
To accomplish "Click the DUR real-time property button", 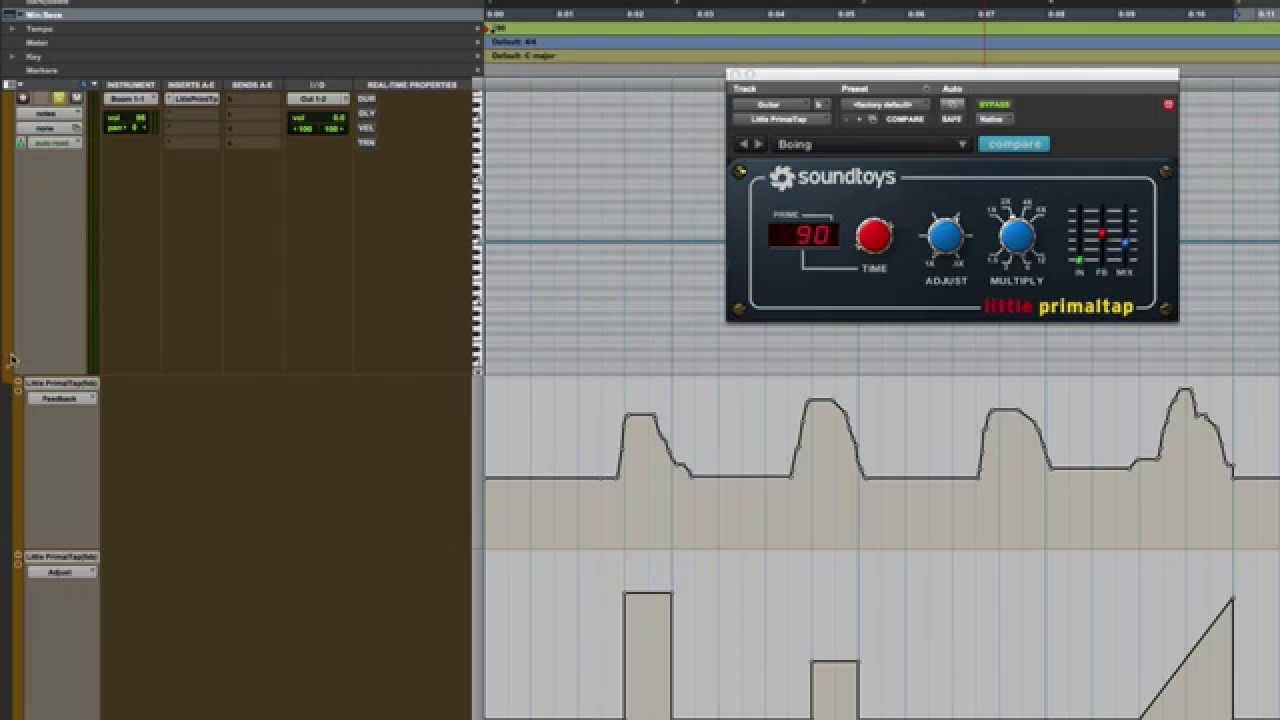I will pos(366,99).
